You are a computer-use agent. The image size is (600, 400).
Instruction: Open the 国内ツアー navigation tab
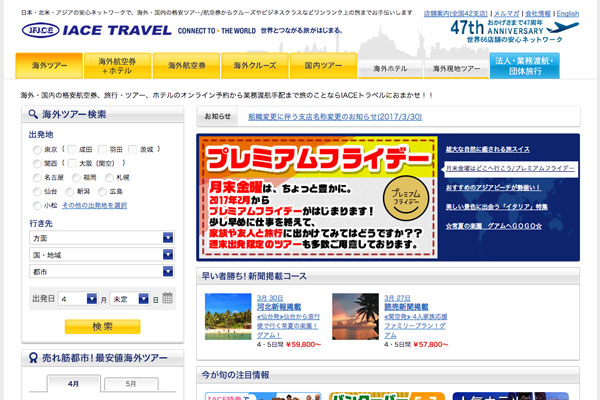[x=323, y=66]
